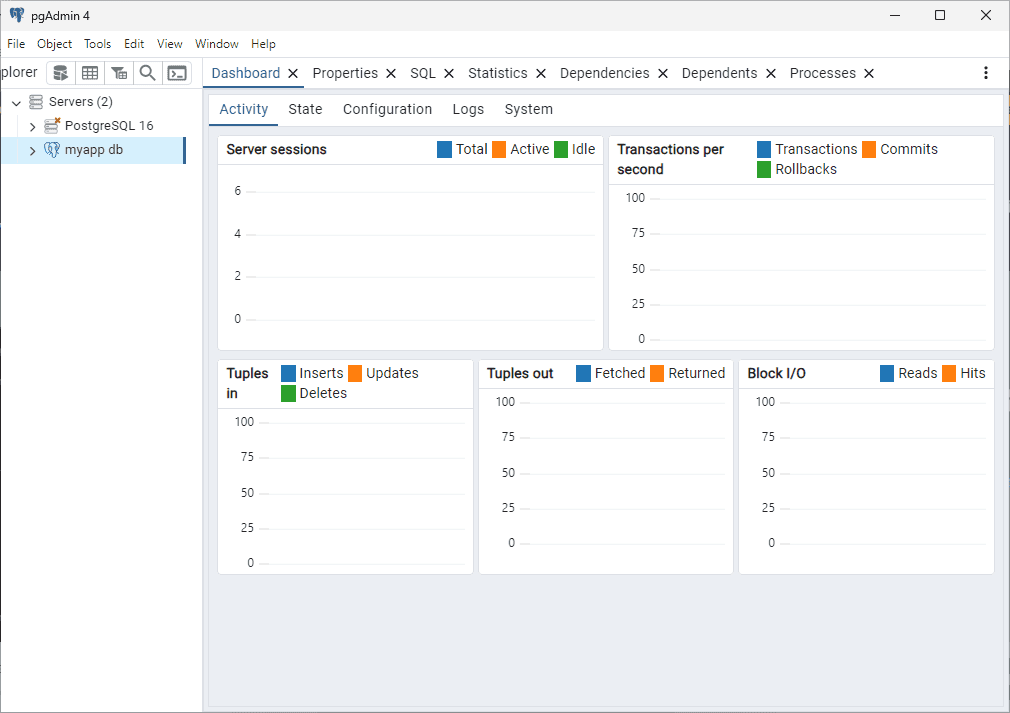Open the three-dot panel options menu
The width and height of the screenshot is (1010, 713).
click(x=986, y=73)
